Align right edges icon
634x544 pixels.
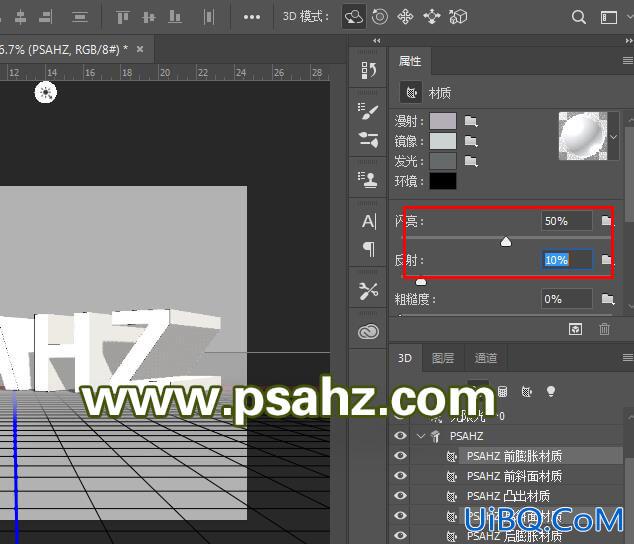click(x=46, y=17)
